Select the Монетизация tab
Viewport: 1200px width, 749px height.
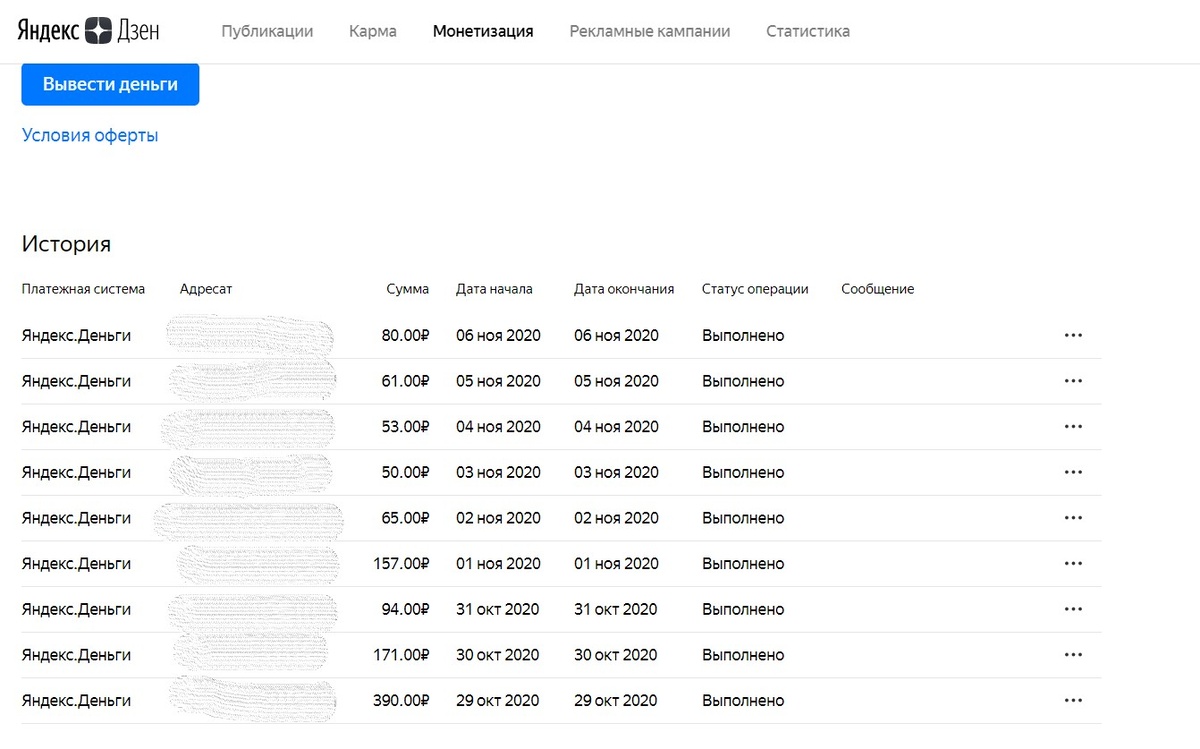(x=483, y=31)
